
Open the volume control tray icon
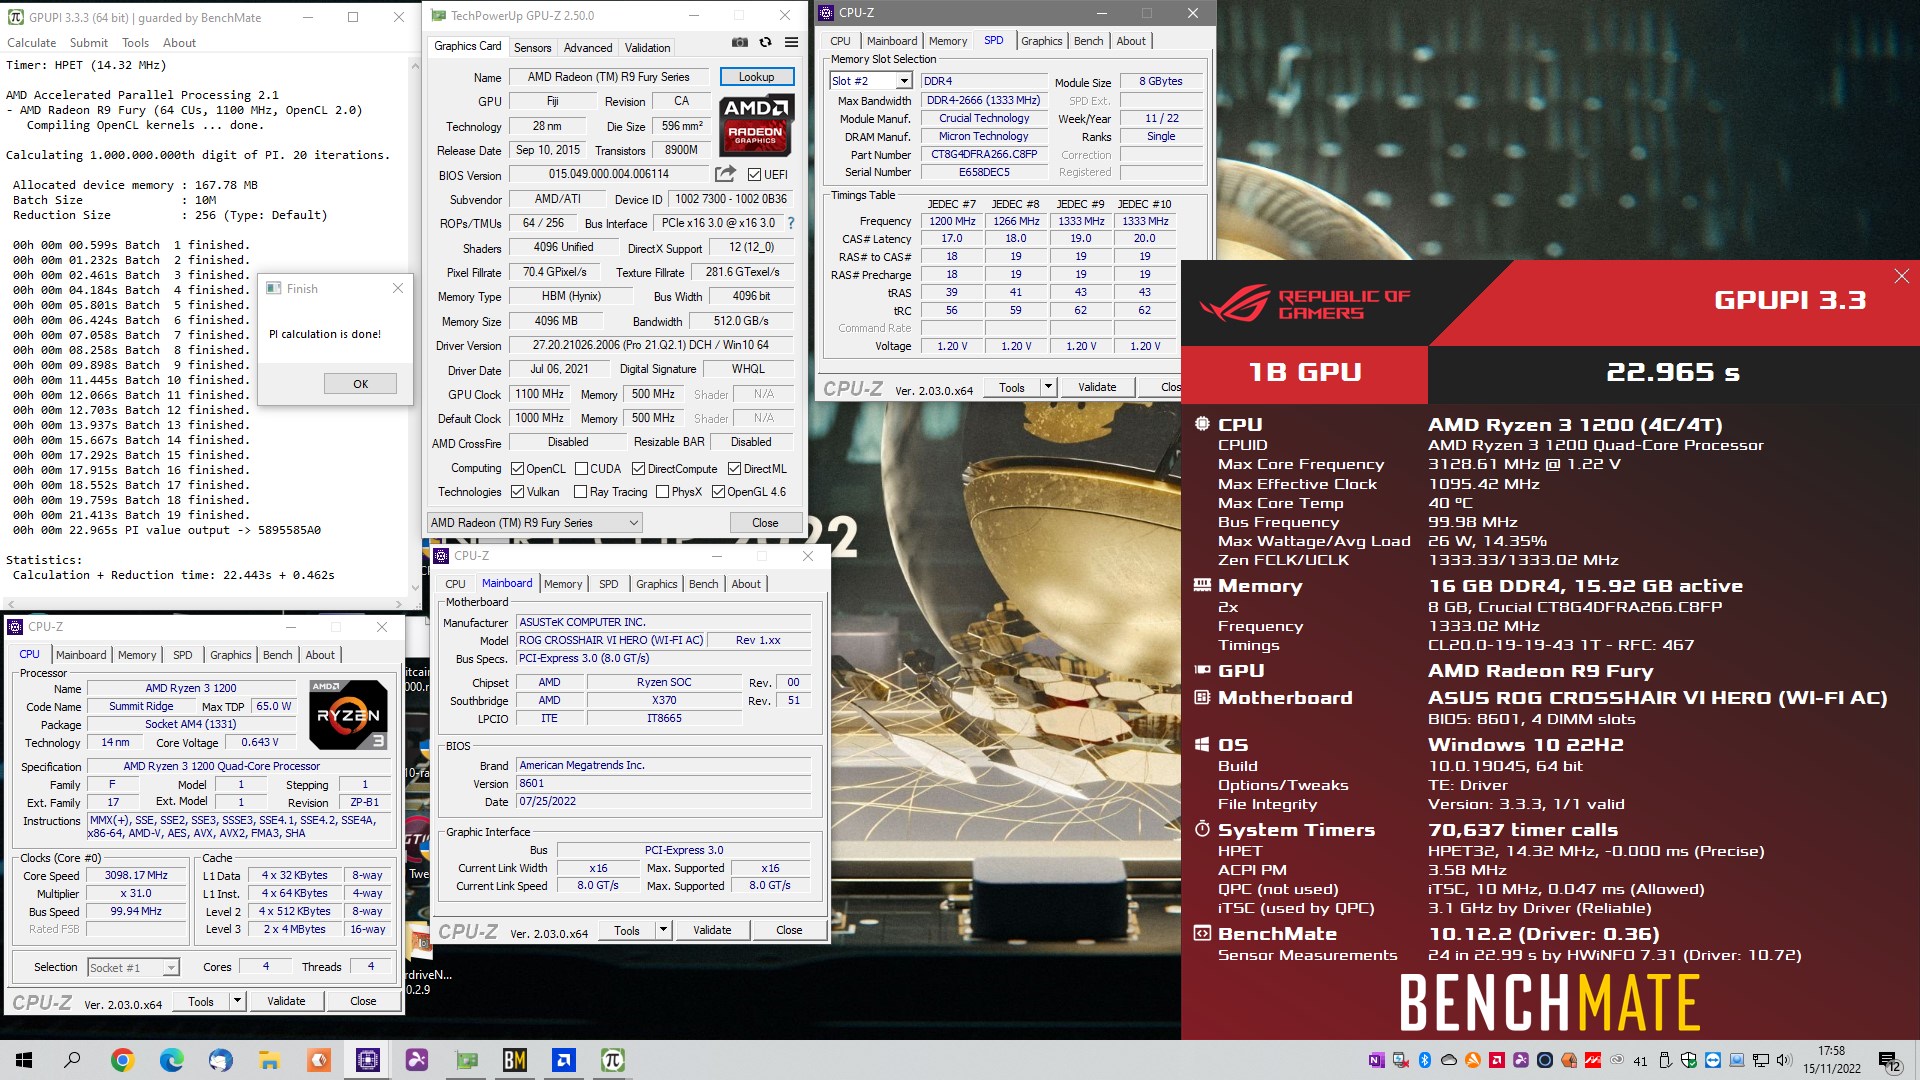pos(1784,1060)
